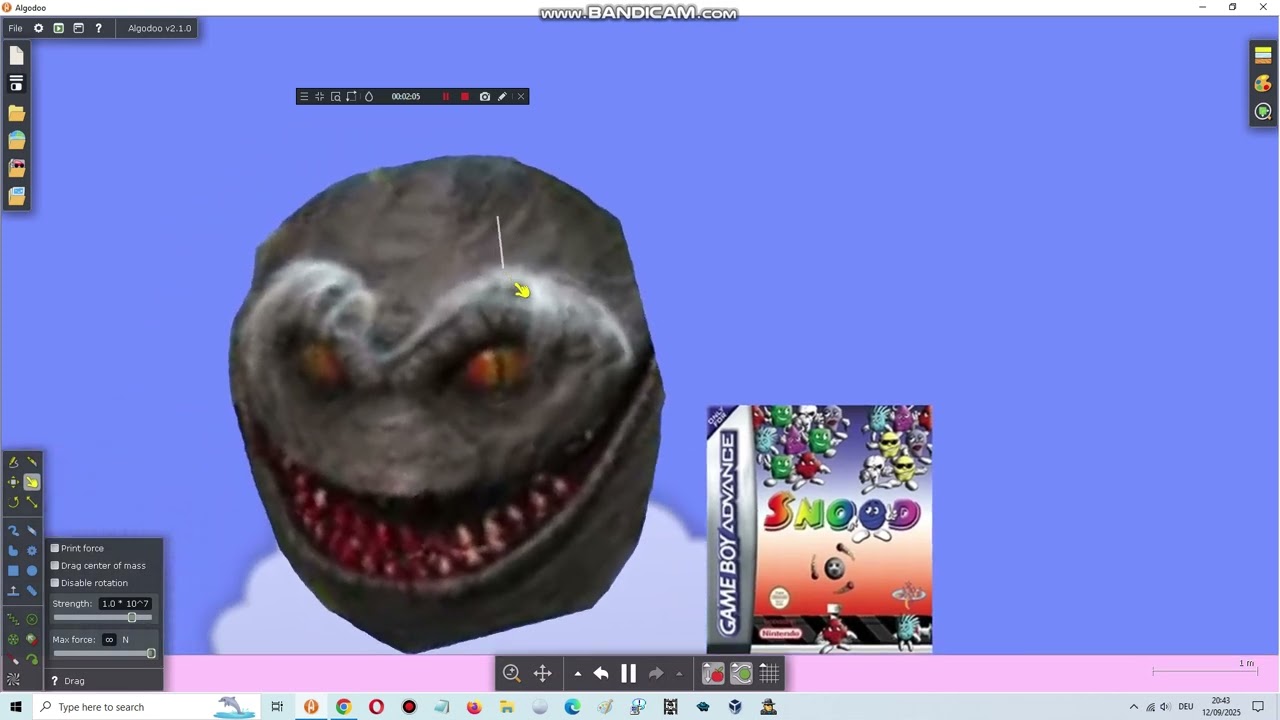Enable the Disable rotation checkbox
1280x720 pixels.
click(x=55, y=582)
